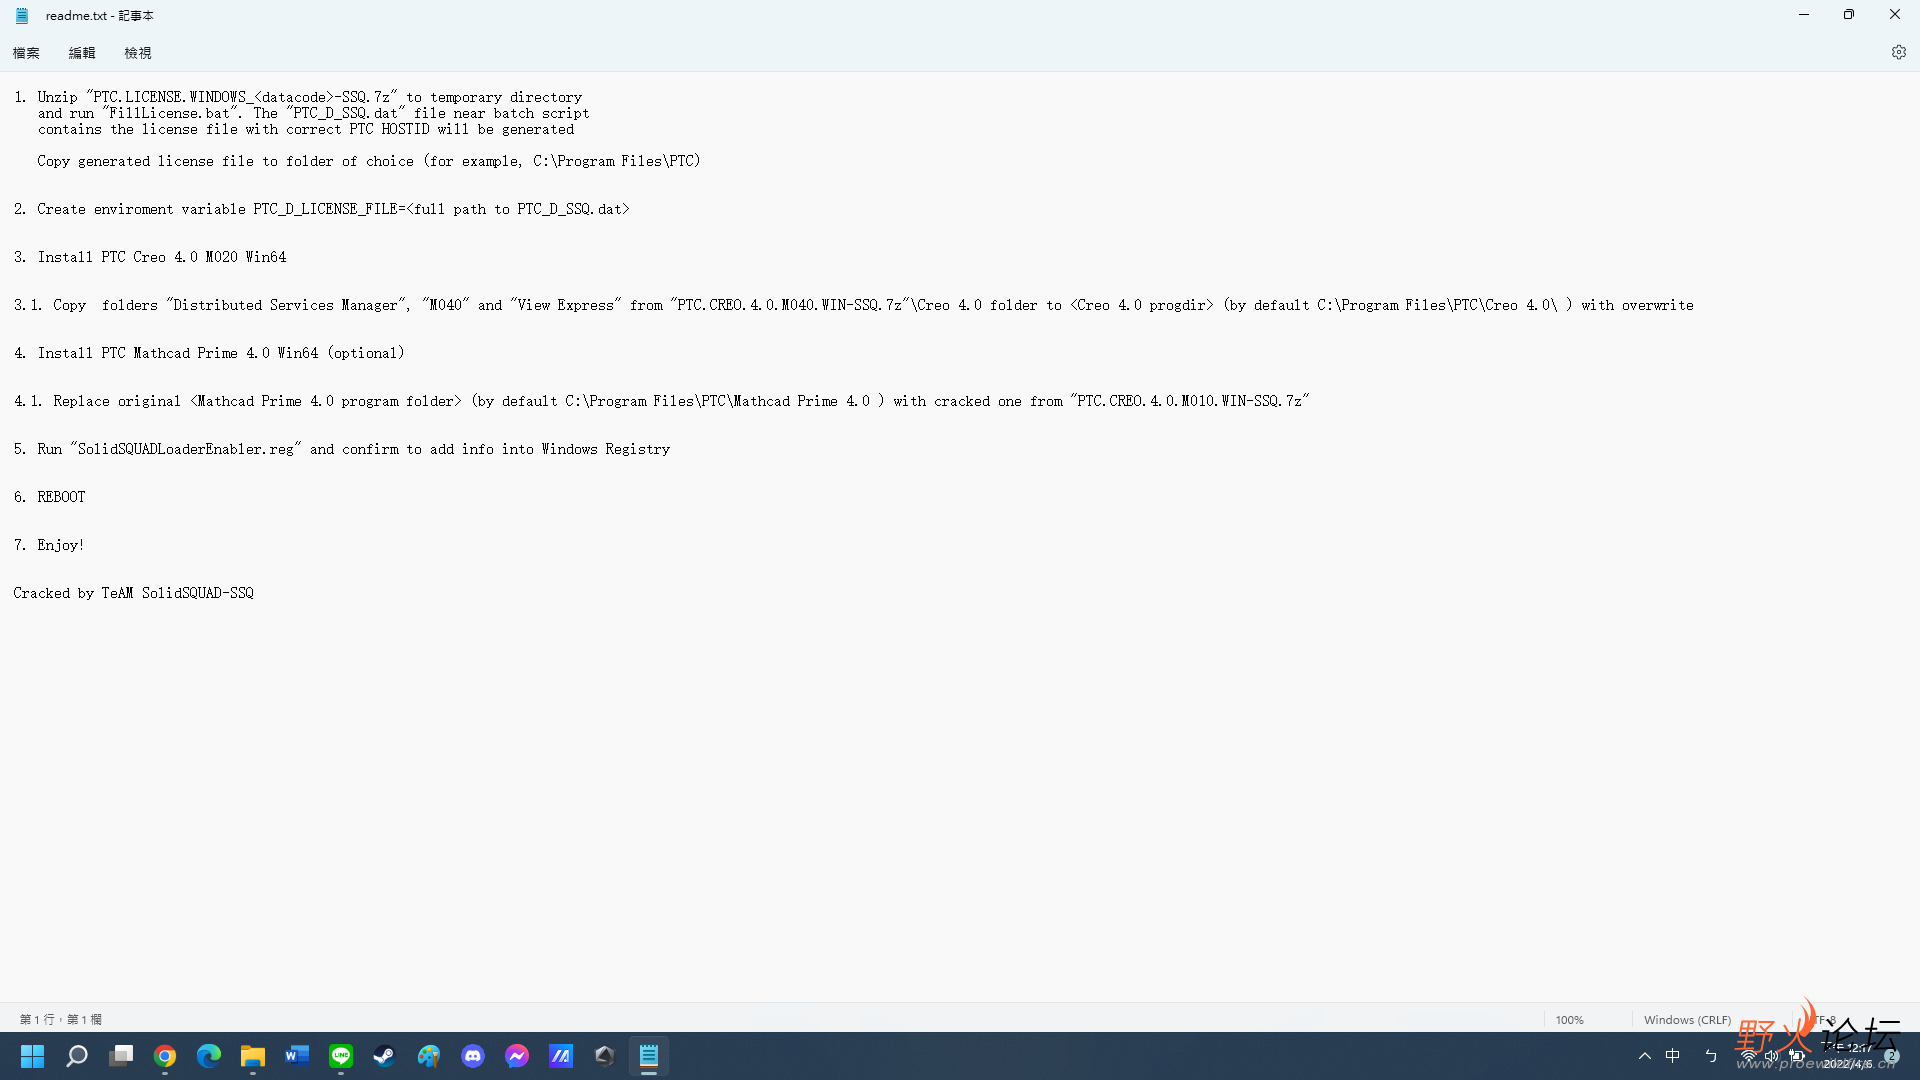Click on "SolidSQUADLoaderEnabler.reg" text
Viewport: 1920px width, 1080px height.
point(186,449)
